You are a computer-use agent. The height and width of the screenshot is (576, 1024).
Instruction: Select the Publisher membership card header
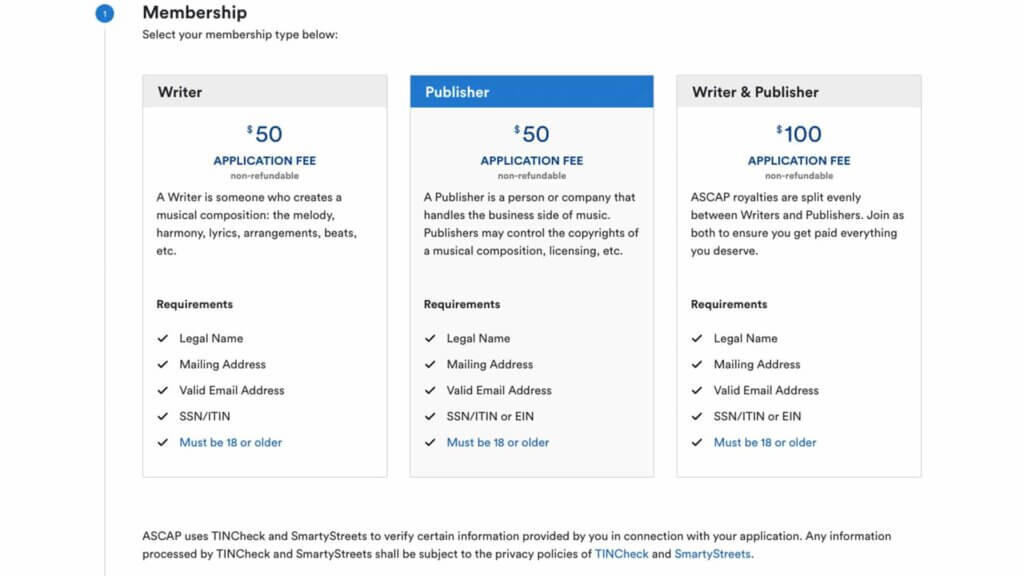click(531, 92)
